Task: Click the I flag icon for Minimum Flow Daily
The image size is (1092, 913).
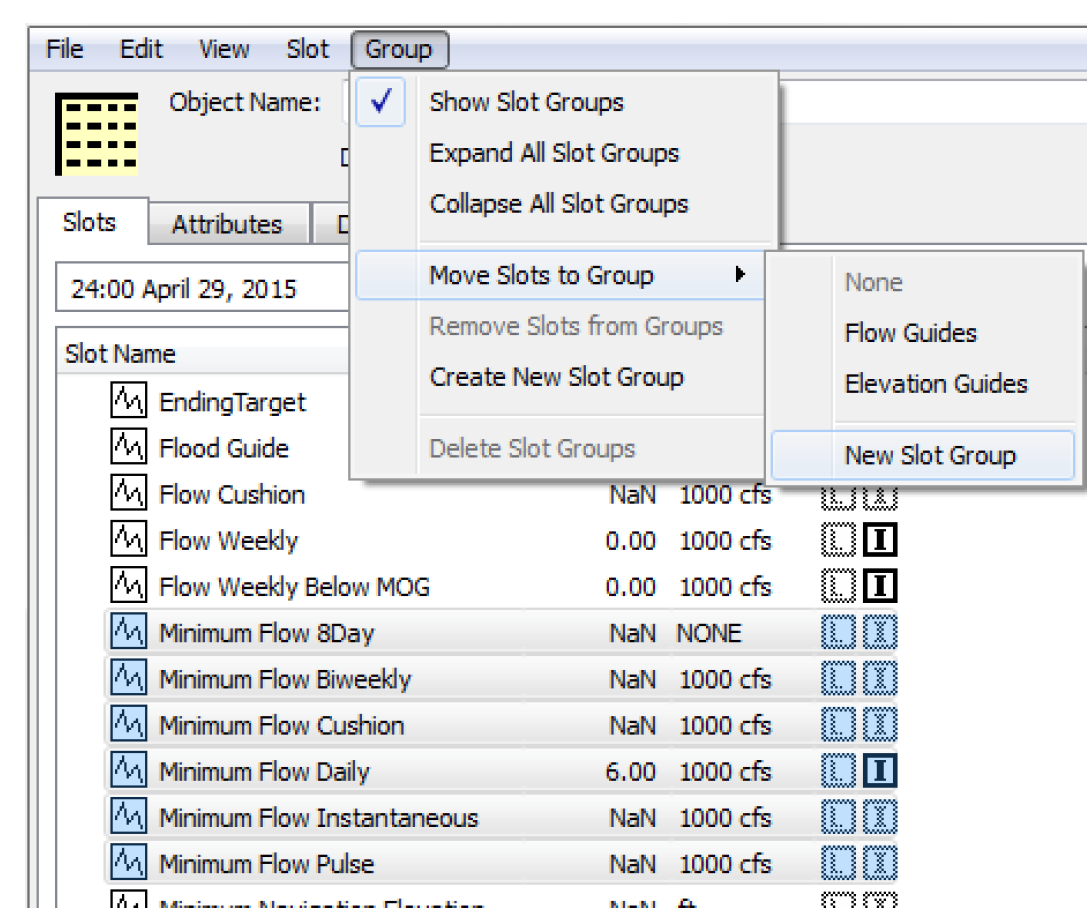Action: coord(880,771)
